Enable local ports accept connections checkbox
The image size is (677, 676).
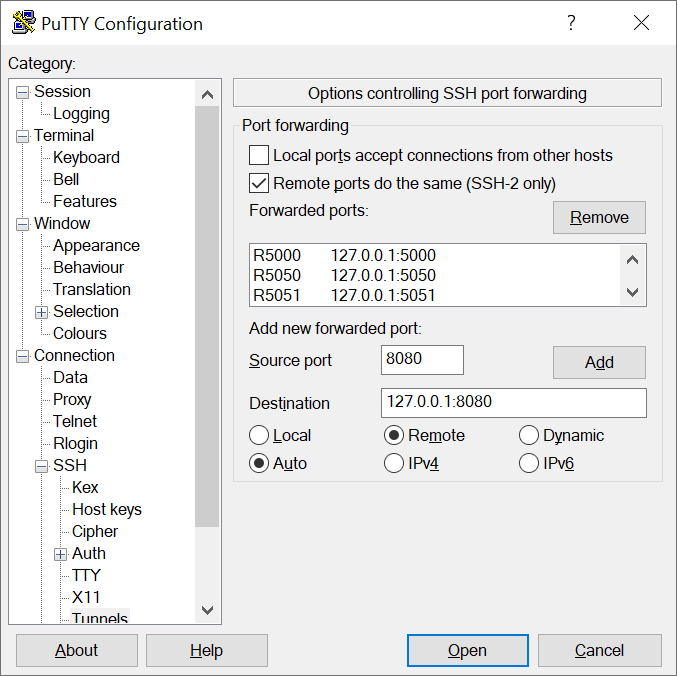(x=259, y=155)
